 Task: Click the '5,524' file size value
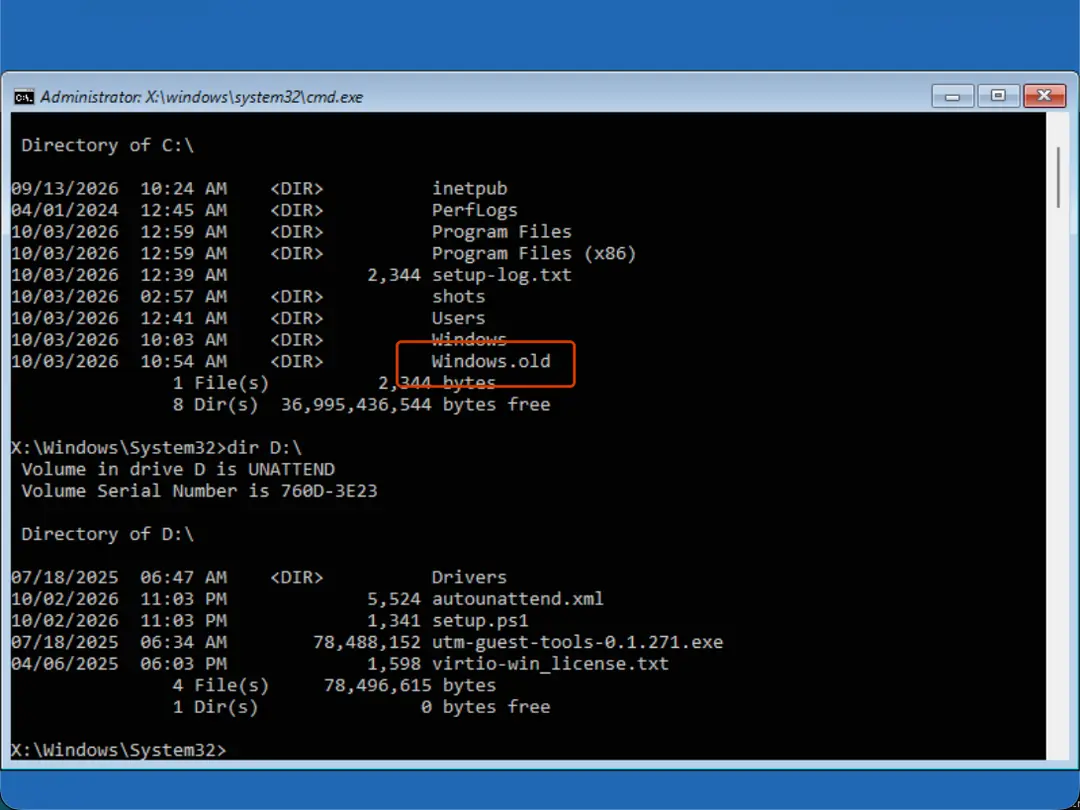point(393,599)
